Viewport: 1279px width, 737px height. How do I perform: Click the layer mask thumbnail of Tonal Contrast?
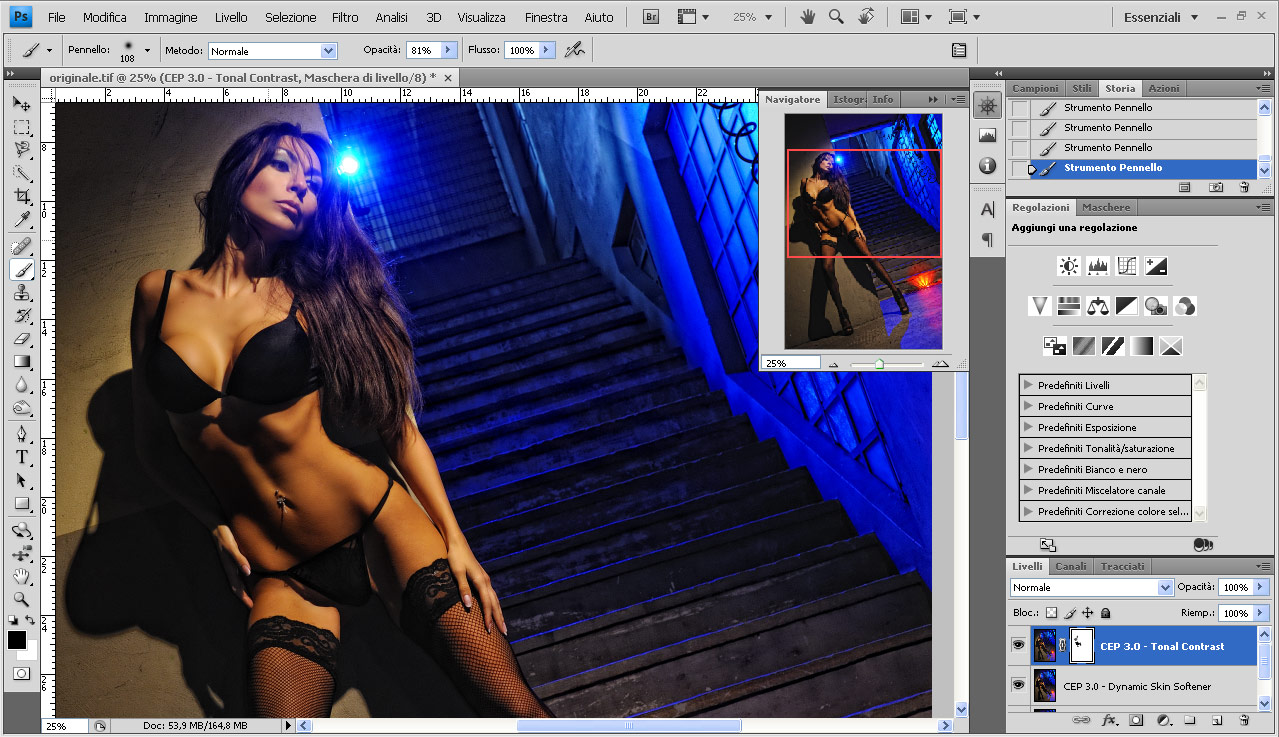1082,646
